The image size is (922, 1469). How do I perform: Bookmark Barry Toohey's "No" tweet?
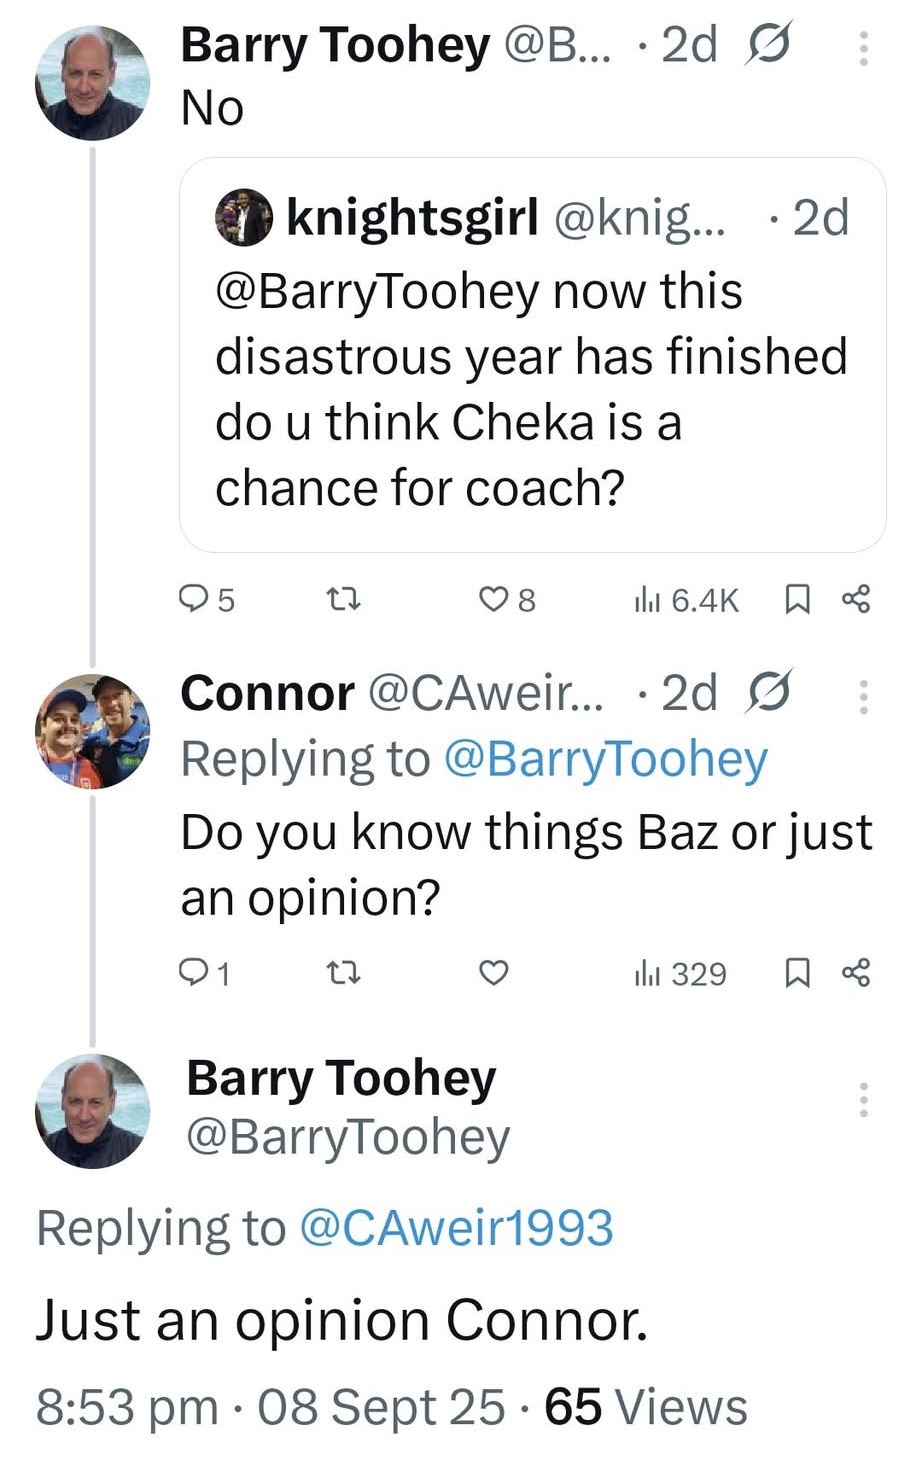[x=796, y=600]
